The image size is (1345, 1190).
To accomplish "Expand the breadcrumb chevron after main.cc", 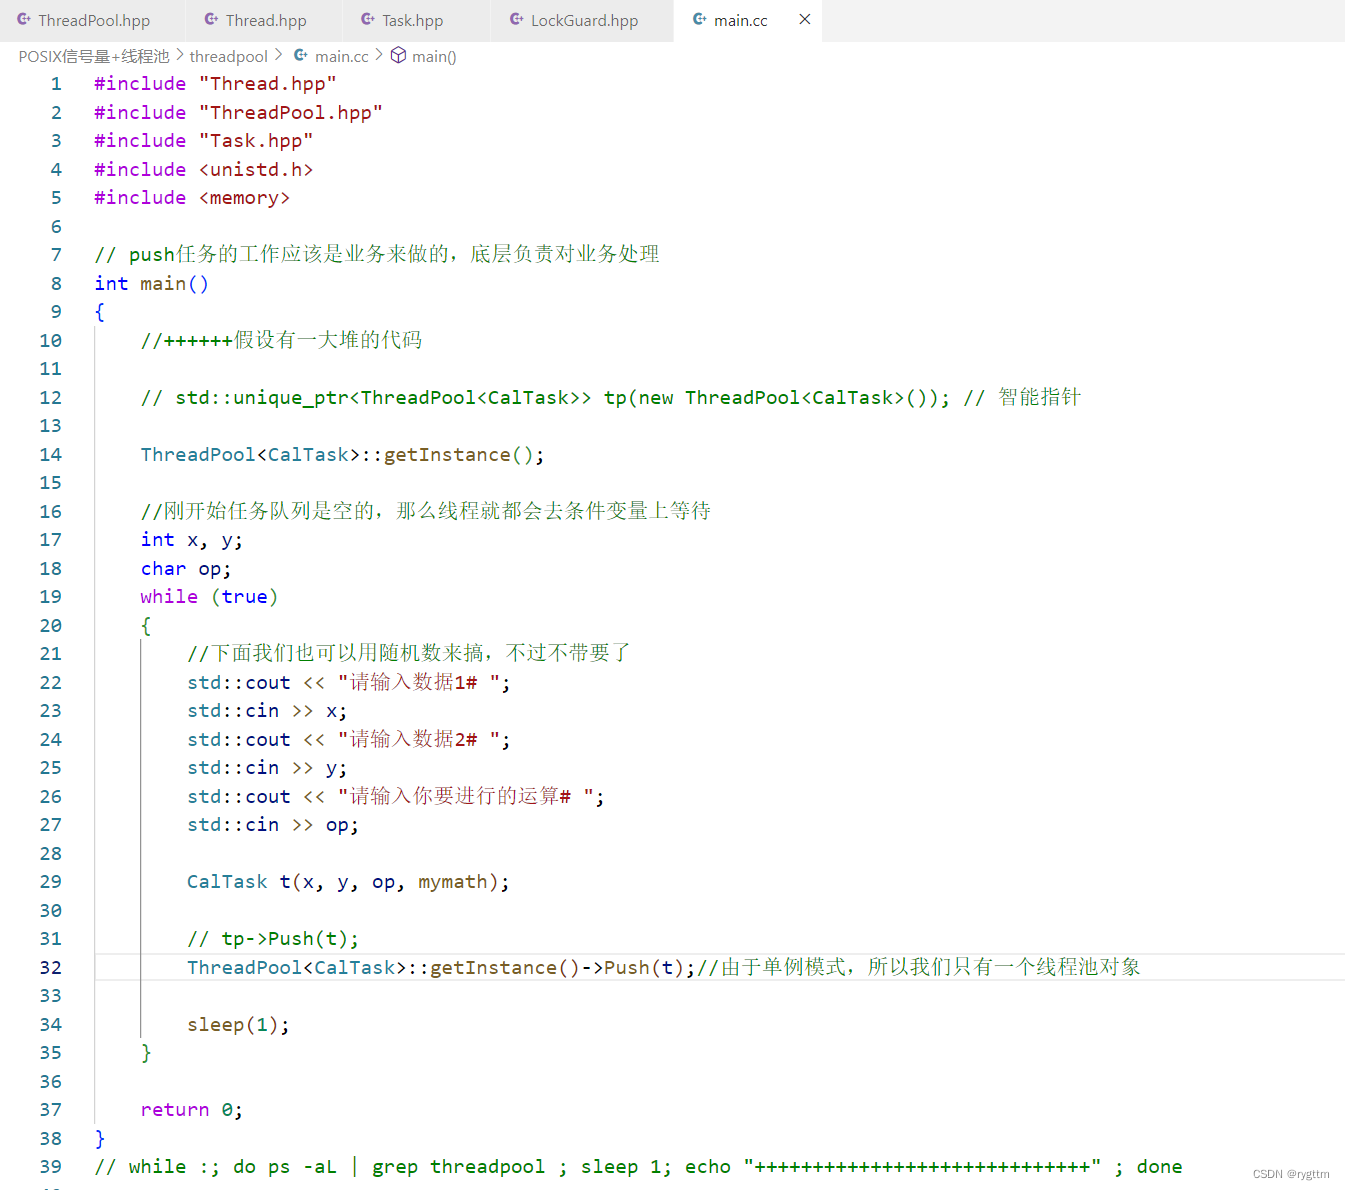I will pos(379,56).
